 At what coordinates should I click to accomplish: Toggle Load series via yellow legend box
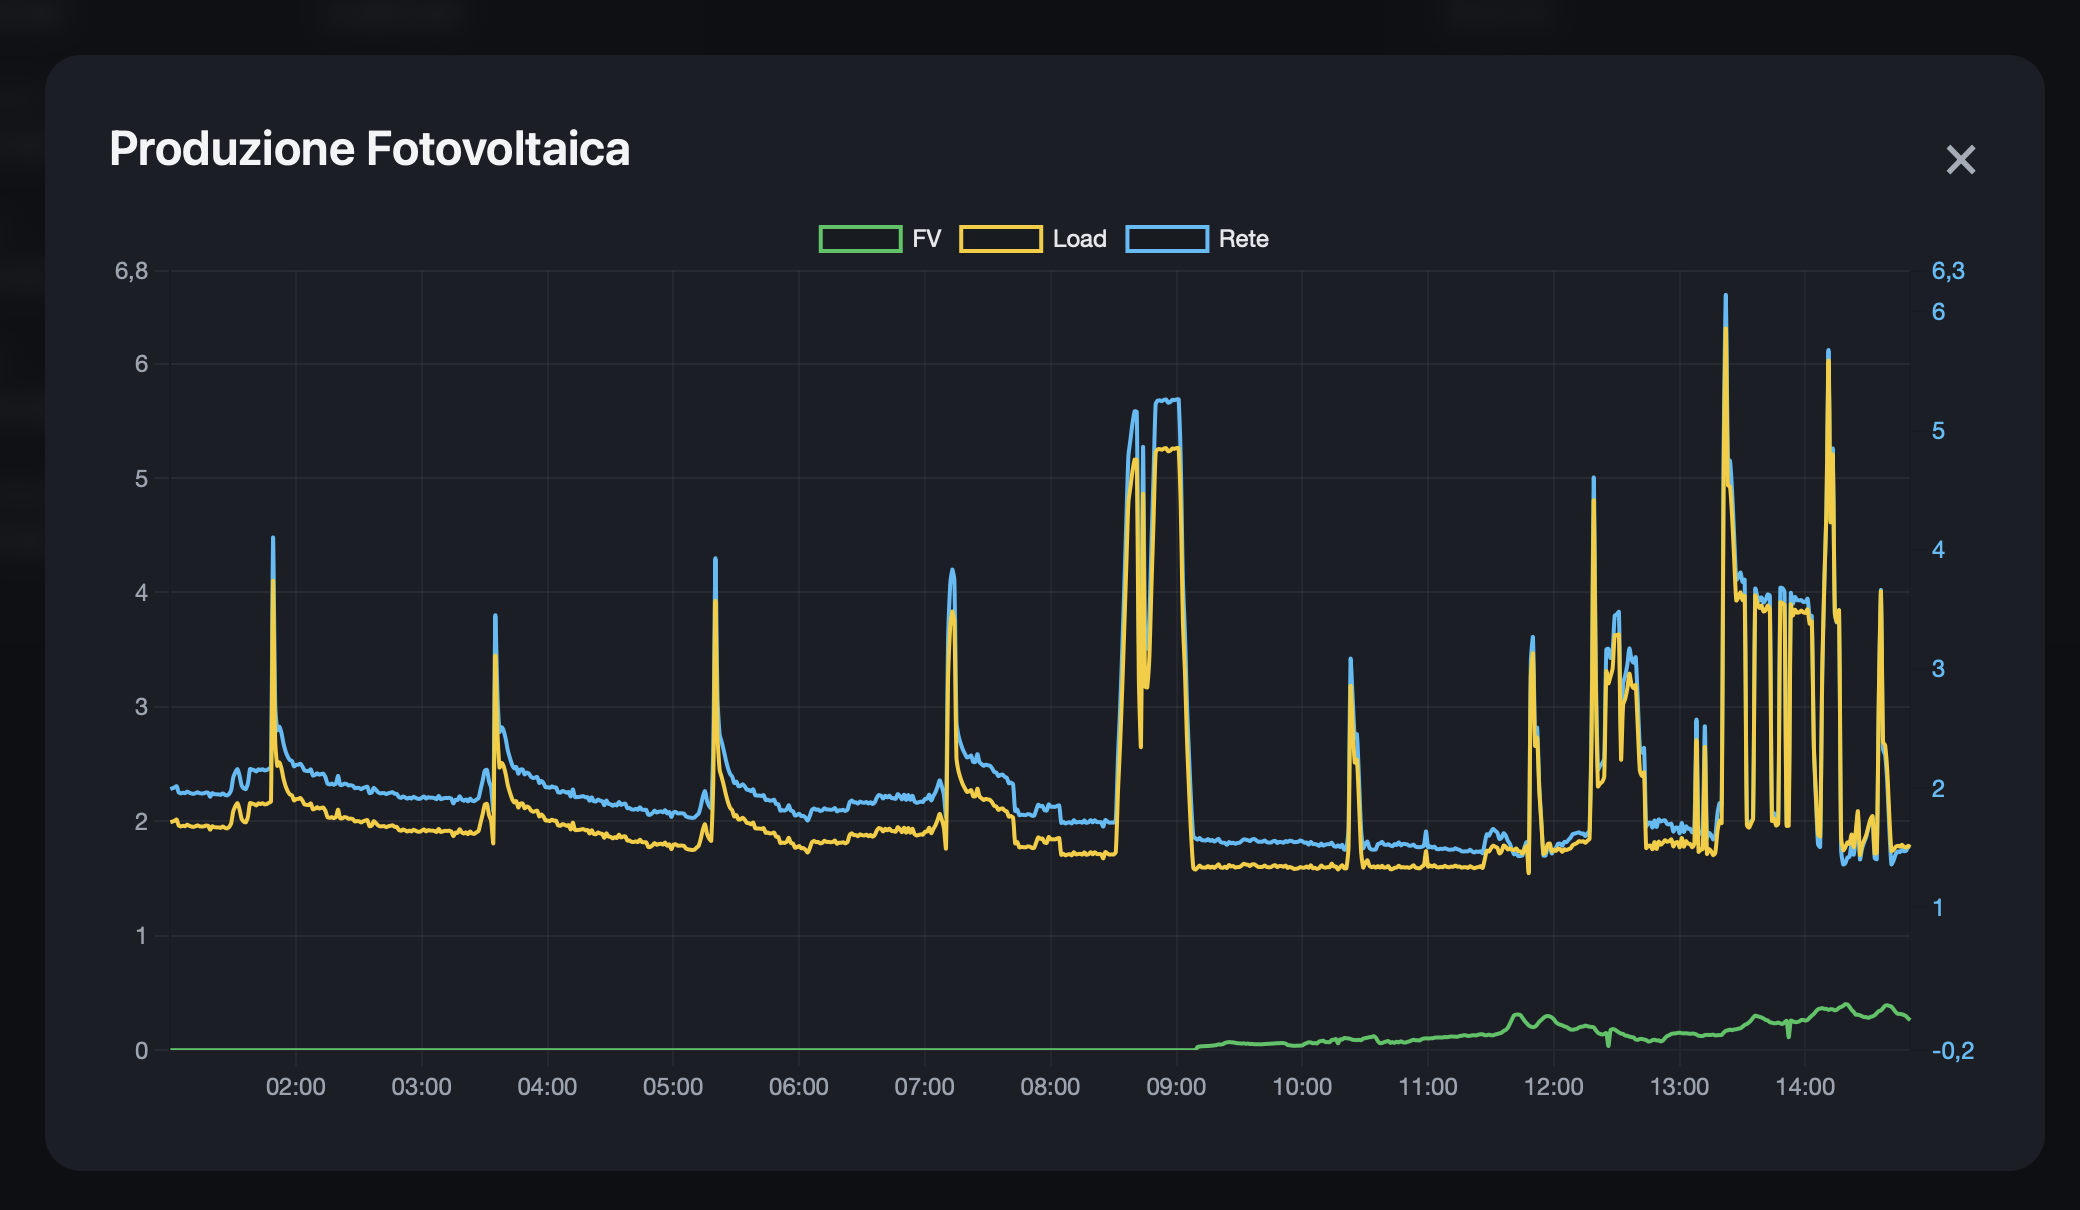1000,239
